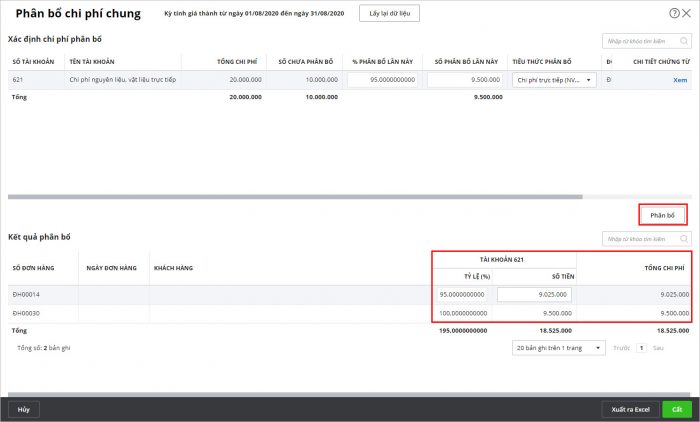Go to previous page with Trước

621,348
